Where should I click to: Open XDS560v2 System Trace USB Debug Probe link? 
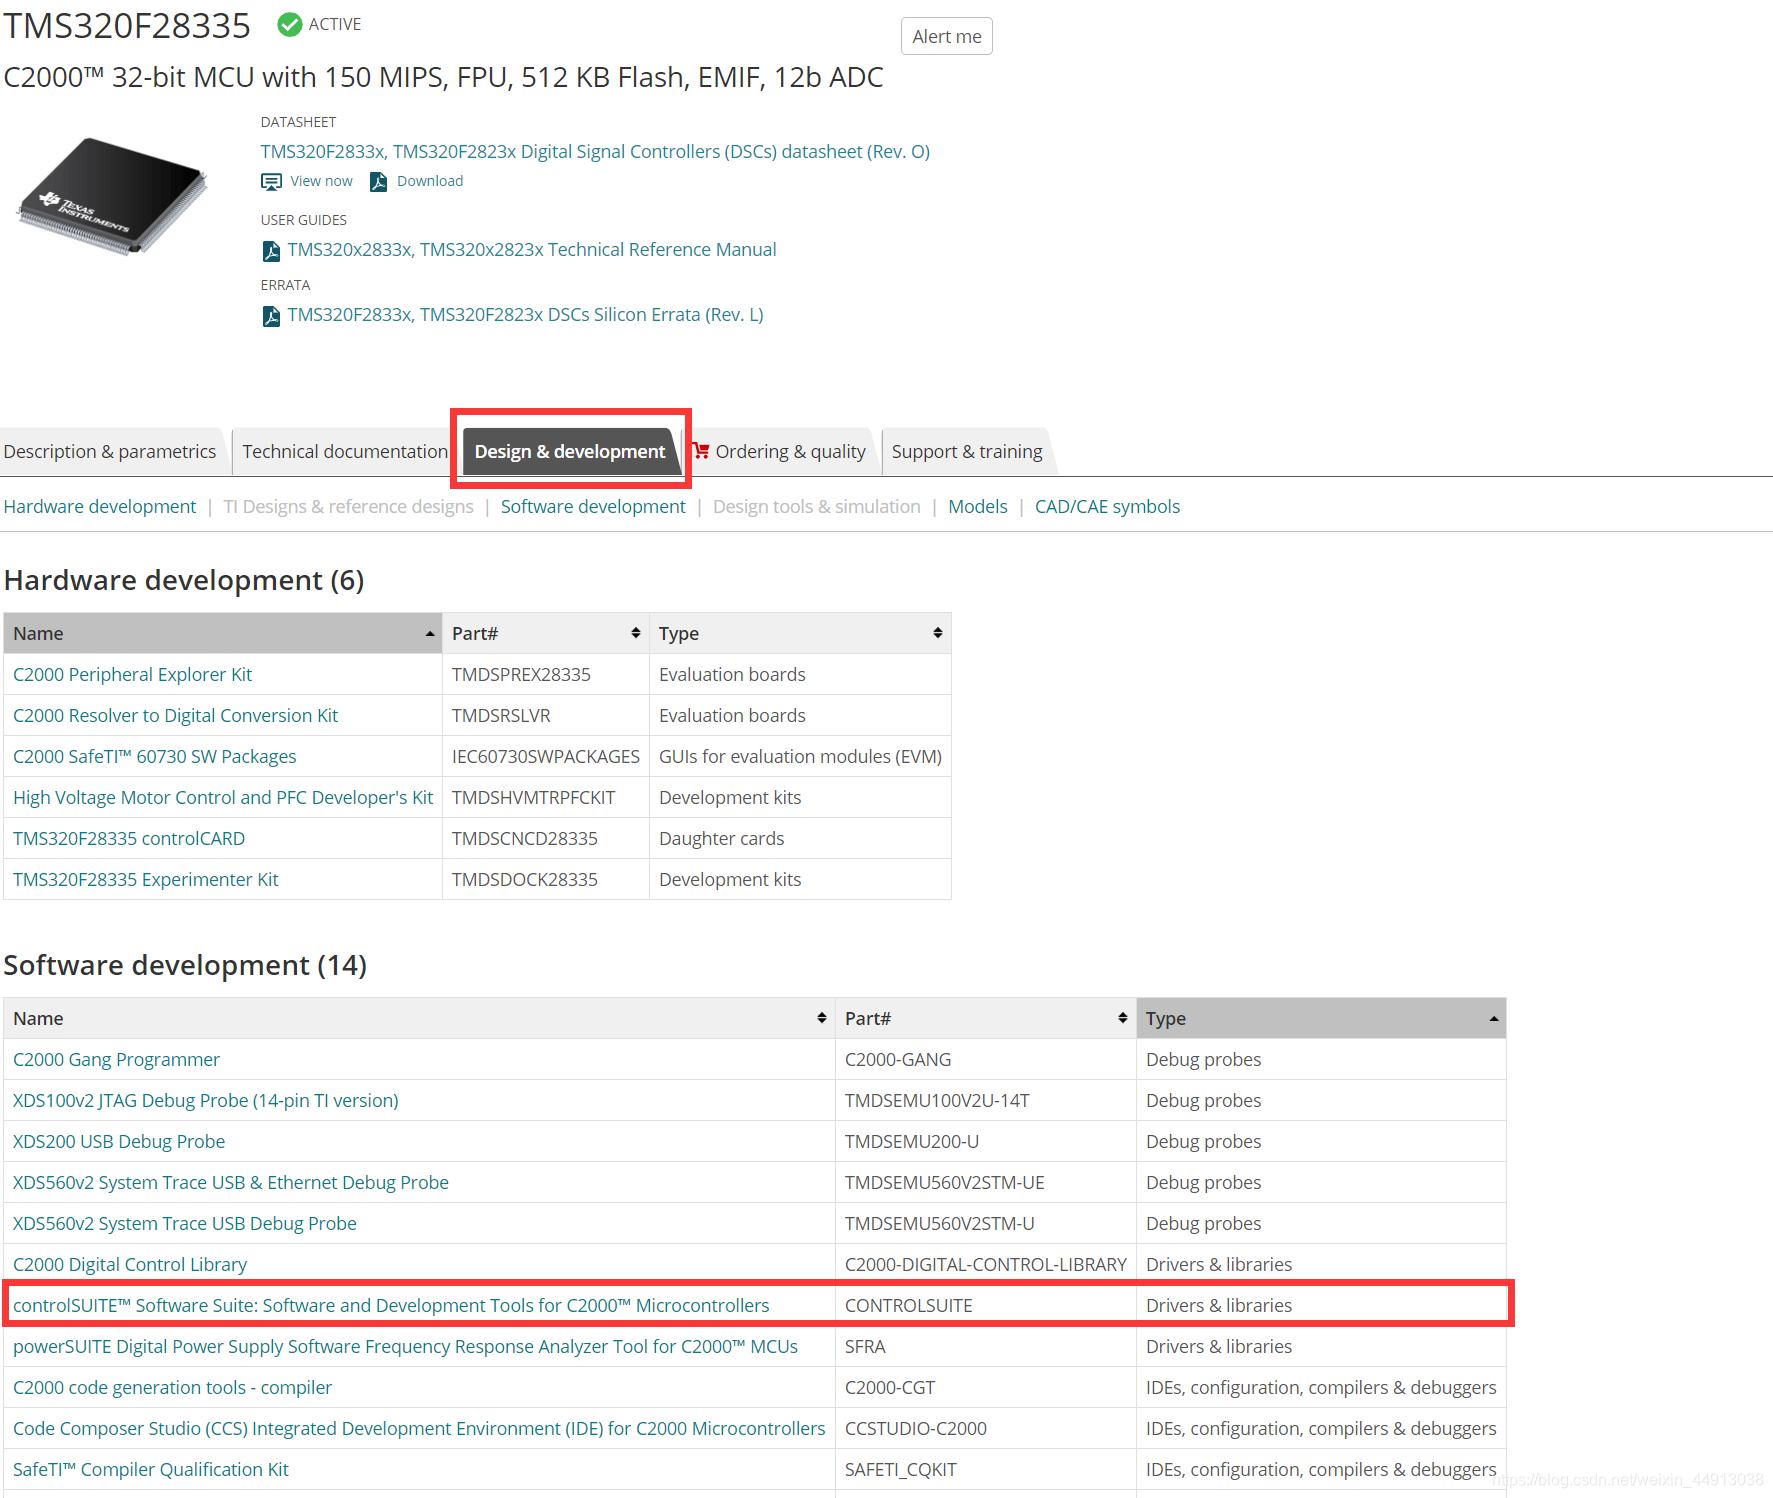(185, 1224)
